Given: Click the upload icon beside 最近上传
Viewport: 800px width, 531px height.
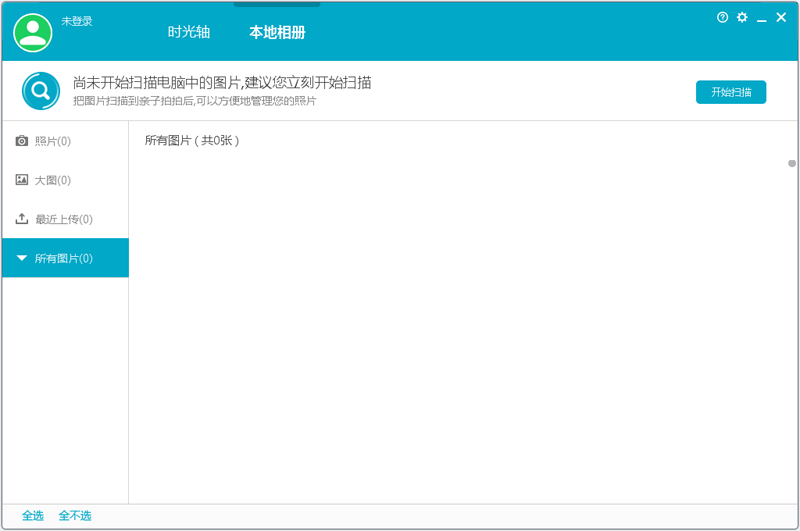Looking at the screenshot, I should [x=22, y=219].
